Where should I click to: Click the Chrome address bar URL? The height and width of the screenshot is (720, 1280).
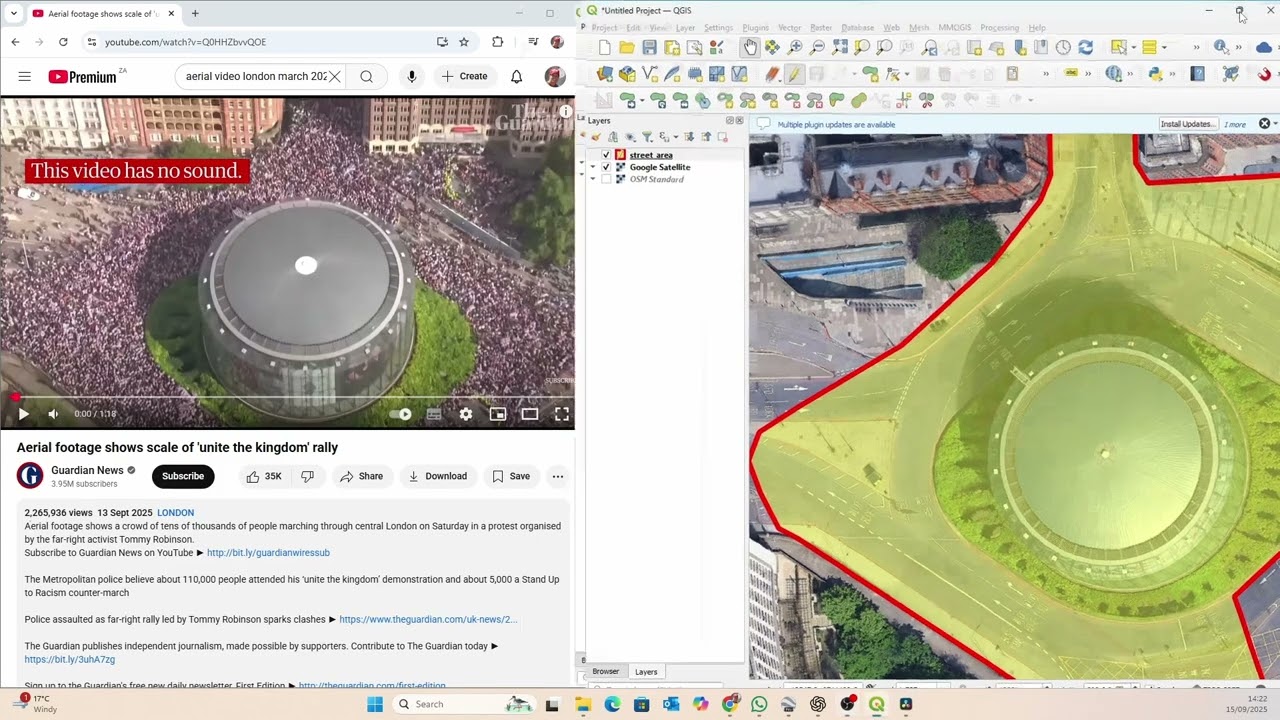tap(185, 42)
